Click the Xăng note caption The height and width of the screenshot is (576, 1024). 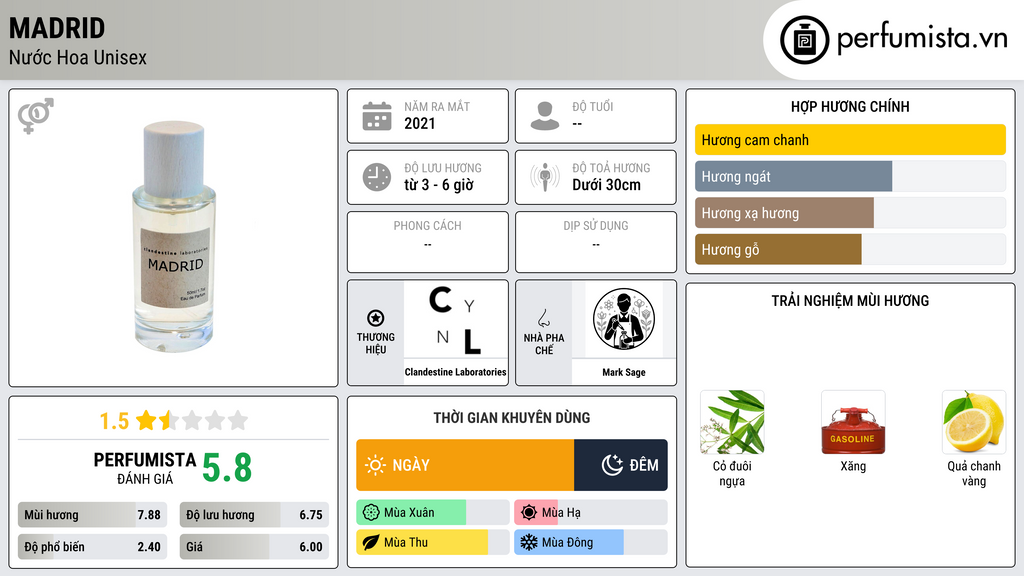pyautogui.click(x=853, y=466)
